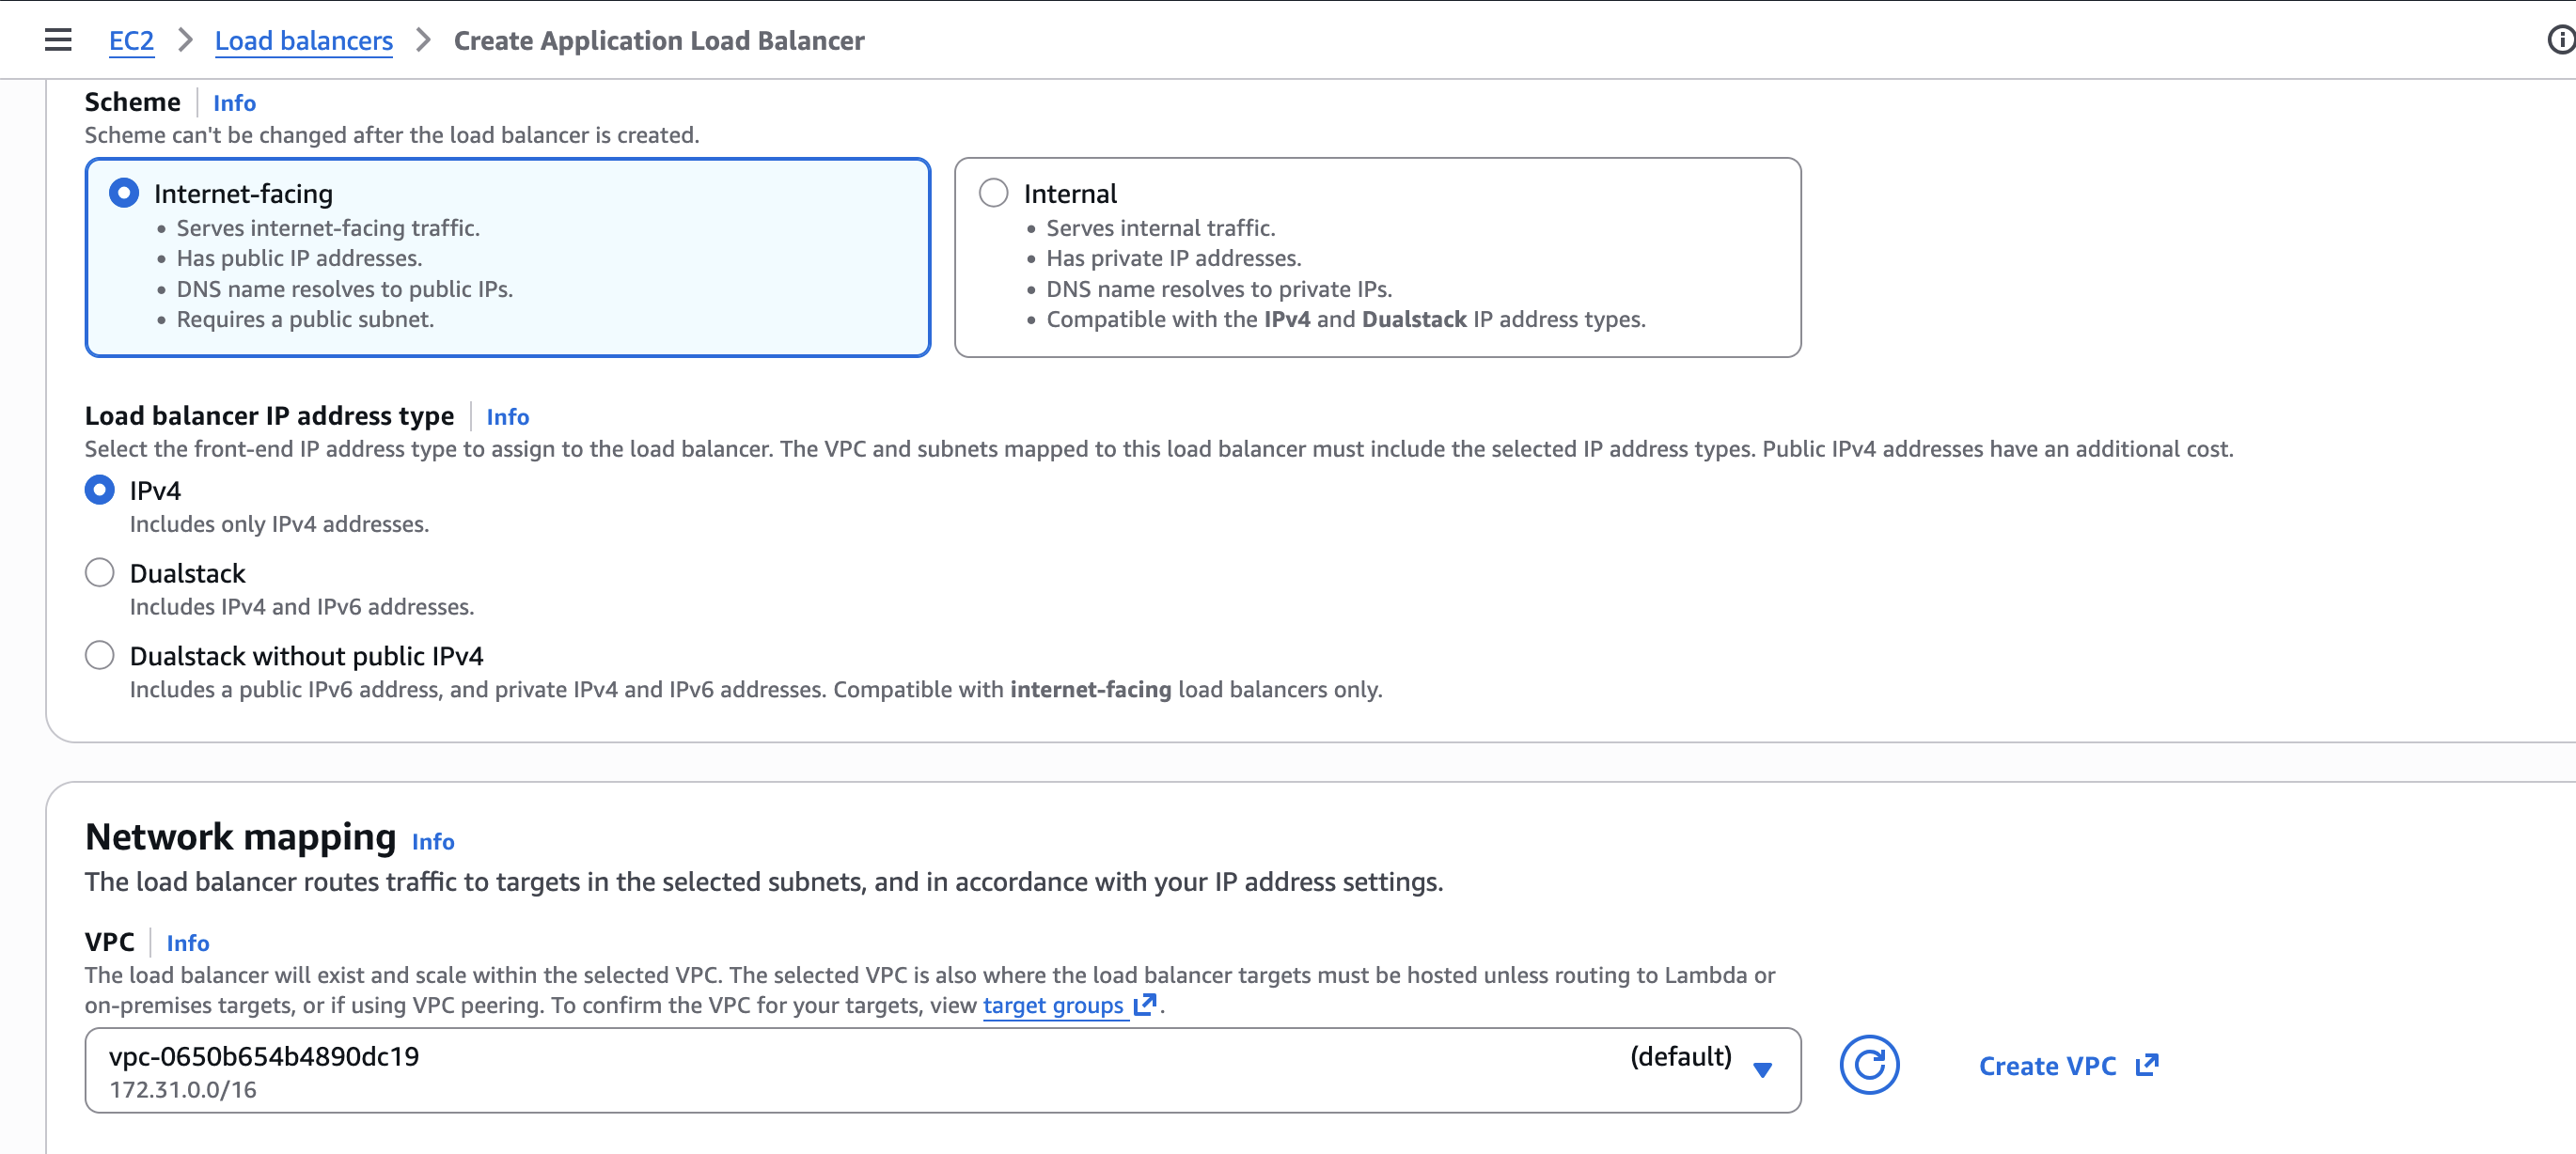Select the Internet-facing scheme radio button
This screenshot has width=2576, height=1154.
[x=124, y=193]
